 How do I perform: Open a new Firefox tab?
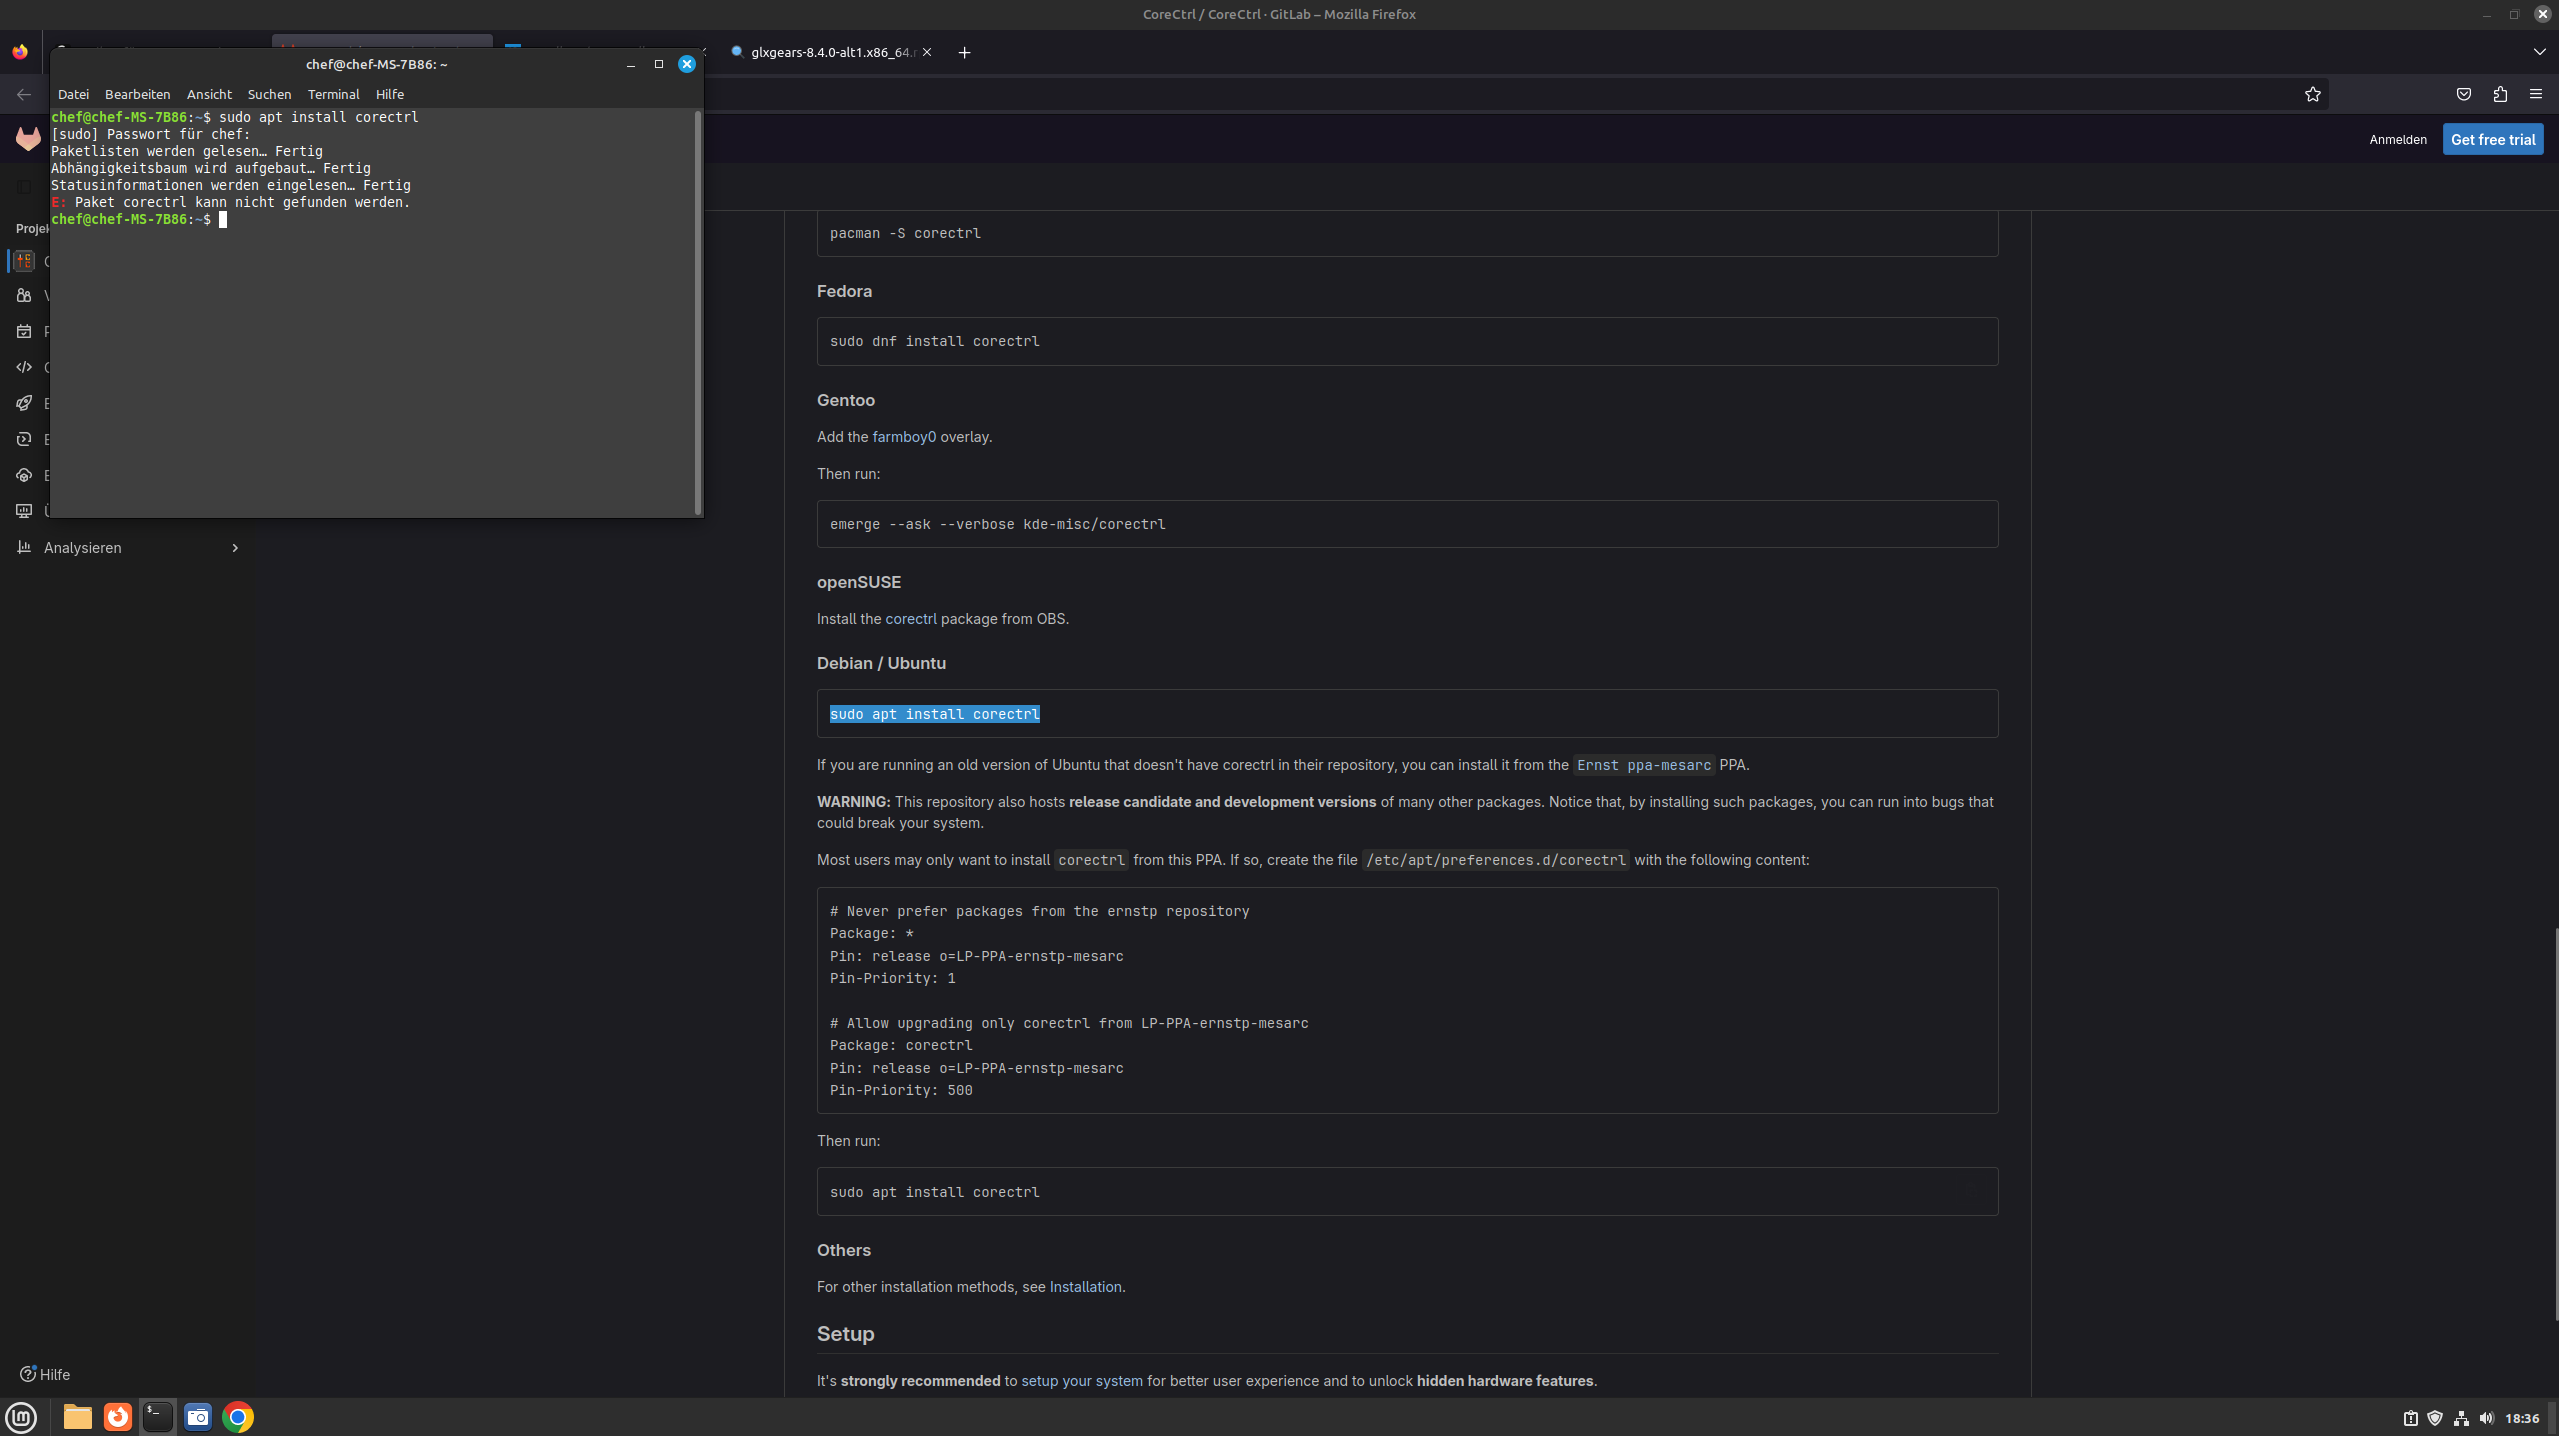point(964,52)
